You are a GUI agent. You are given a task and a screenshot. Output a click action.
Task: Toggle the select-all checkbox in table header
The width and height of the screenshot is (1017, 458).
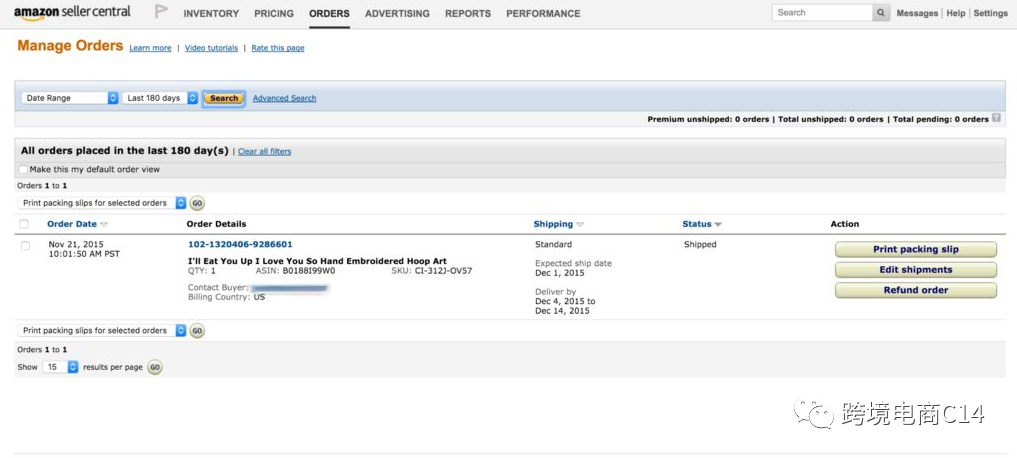coord(25,224)
